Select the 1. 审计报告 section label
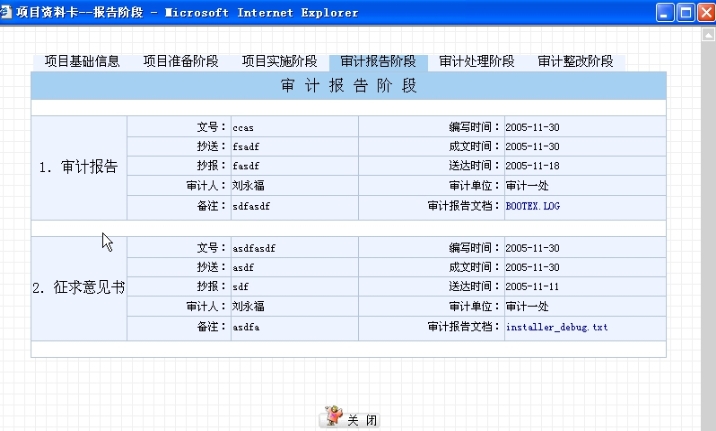Screen dimensions: 716x431 79,167
